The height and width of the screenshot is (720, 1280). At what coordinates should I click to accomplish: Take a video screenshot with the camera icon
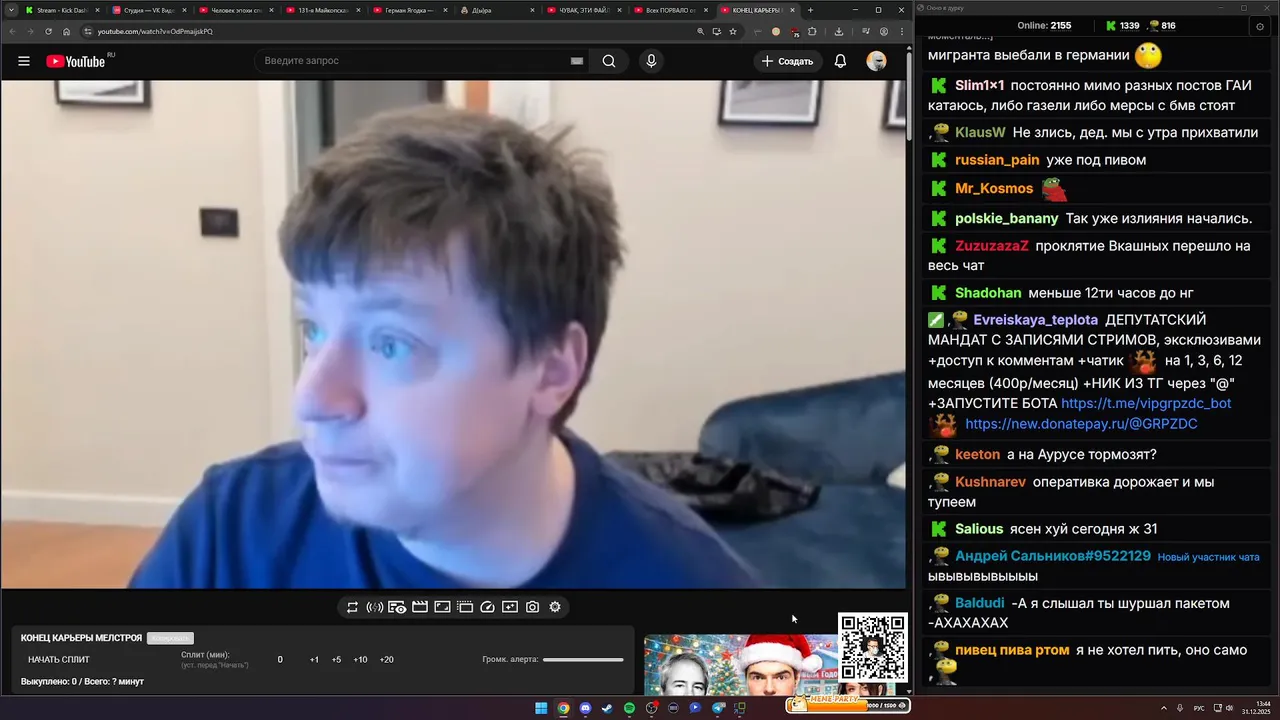(533, 607)
